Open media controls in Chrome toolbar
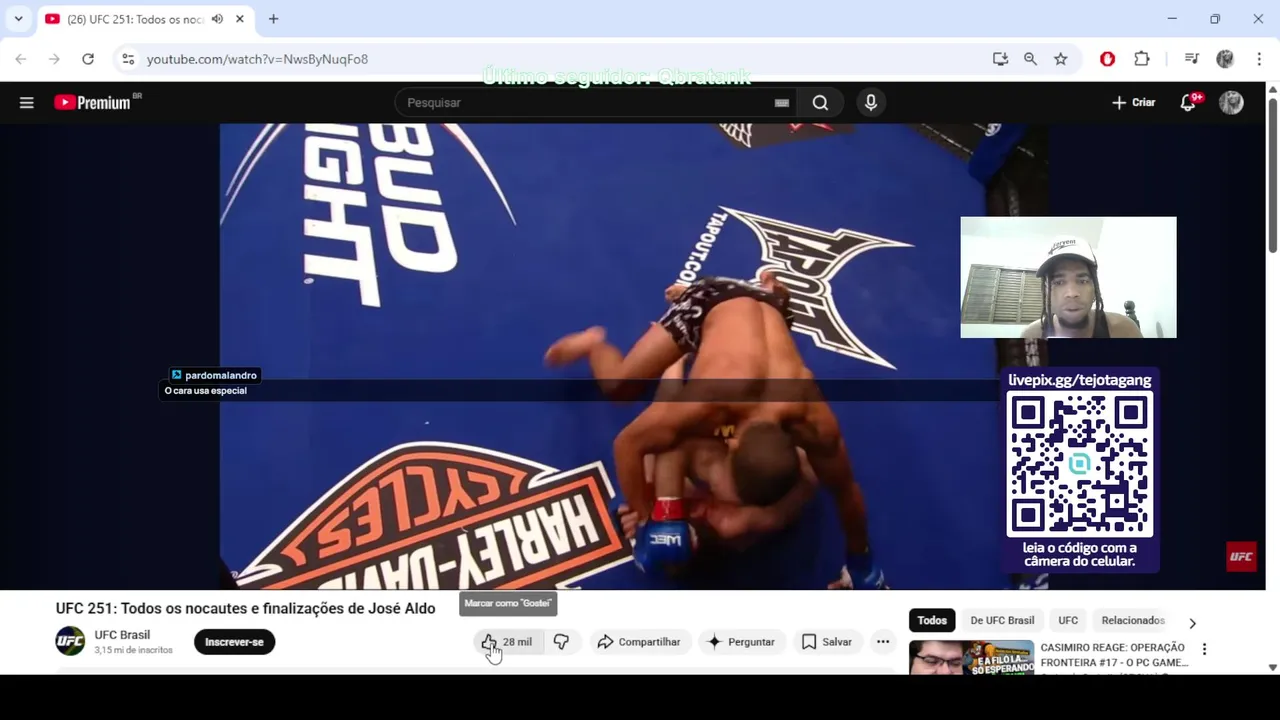 (x=1191, y=59)
